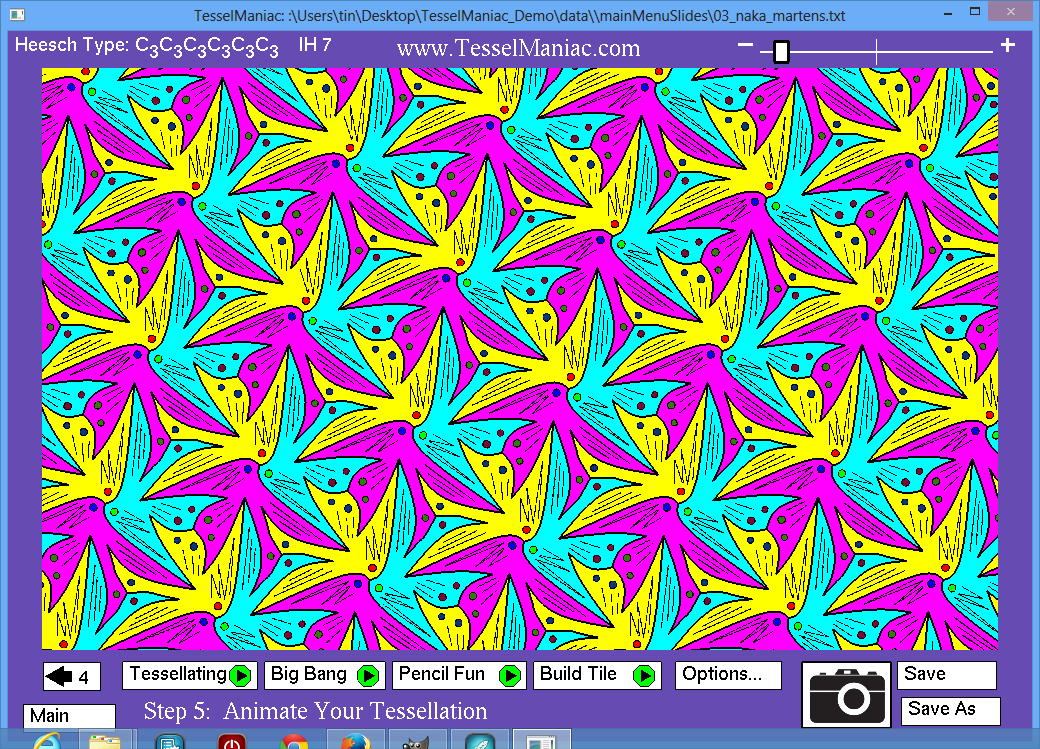Launch the Pencil Fun animation
This screenshot has width=1040, height=749.
(459, 675)
